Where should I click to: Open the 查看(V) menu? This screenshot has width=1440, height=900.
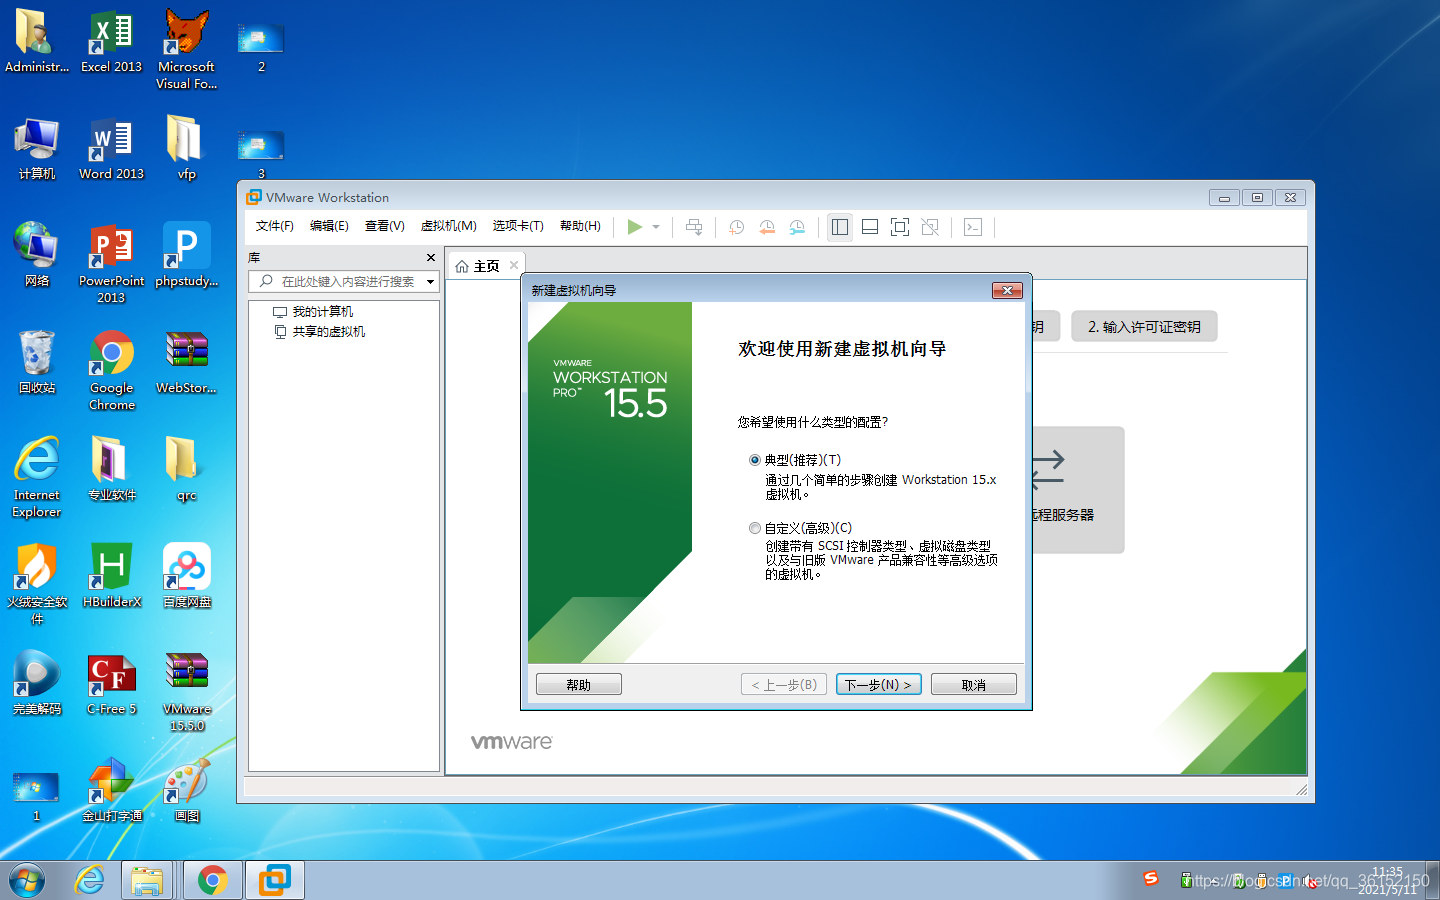point(384,226)
